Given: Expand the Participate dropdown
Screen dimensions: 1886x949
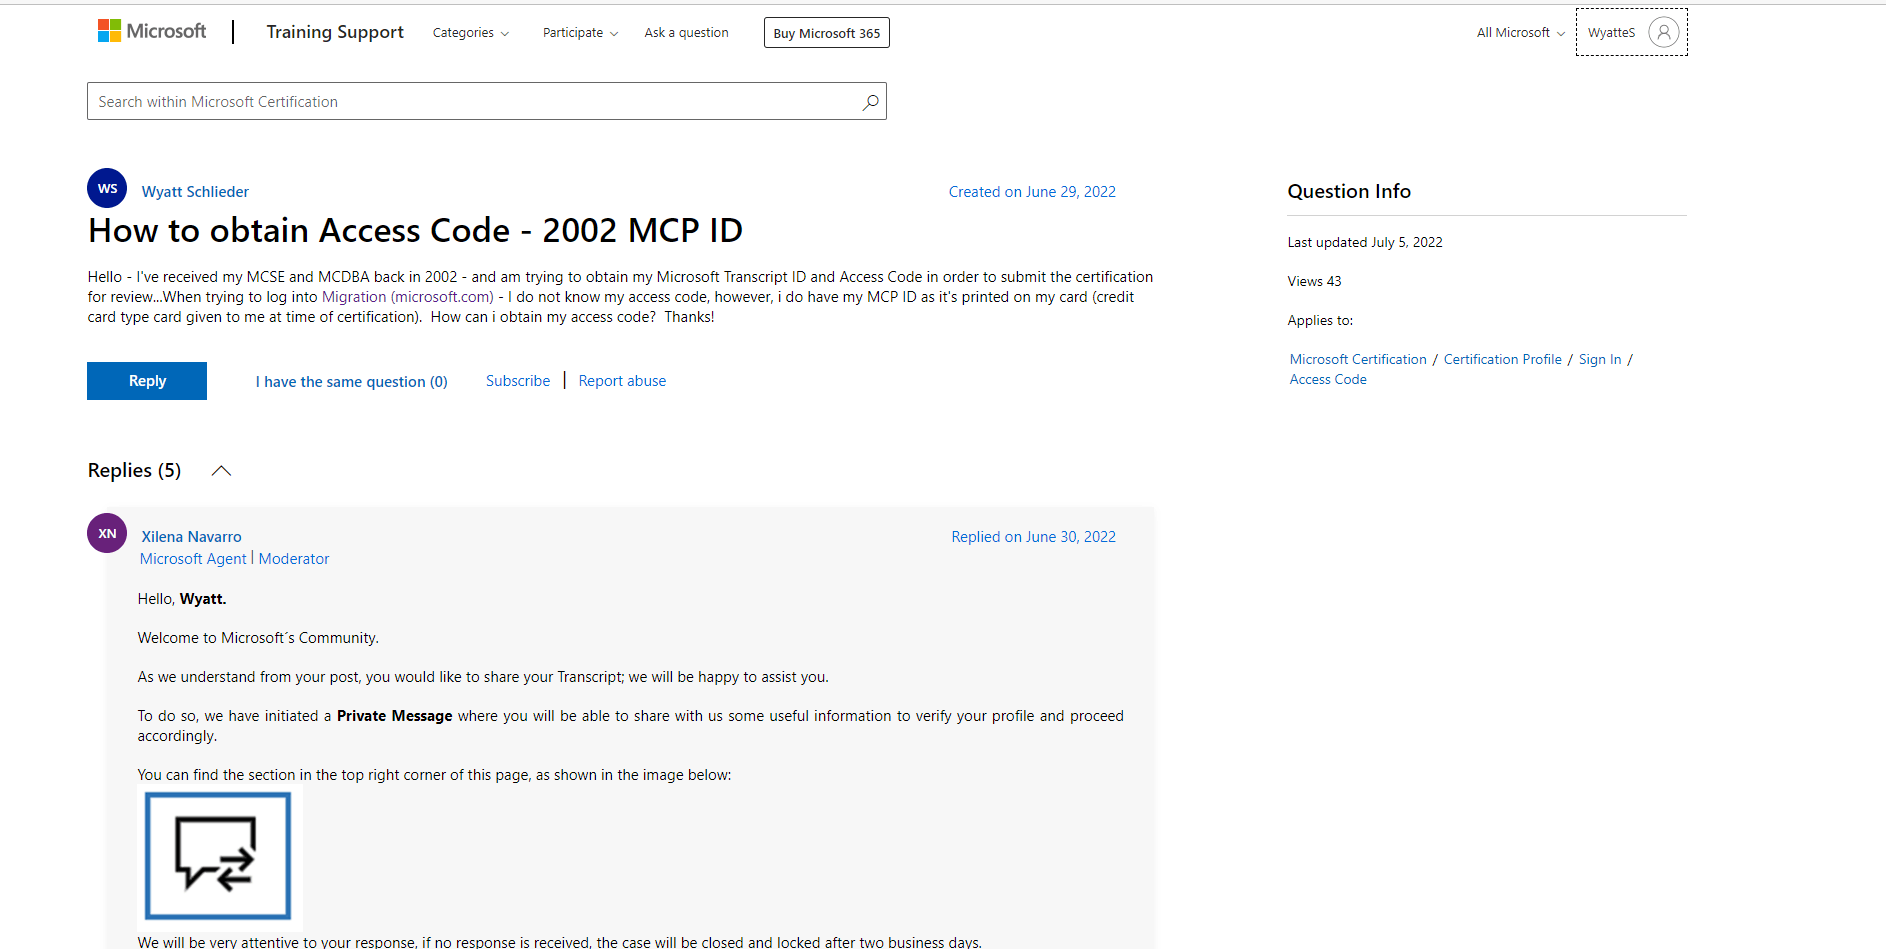Looking at the screenshot, I should (x=580, y=33).
